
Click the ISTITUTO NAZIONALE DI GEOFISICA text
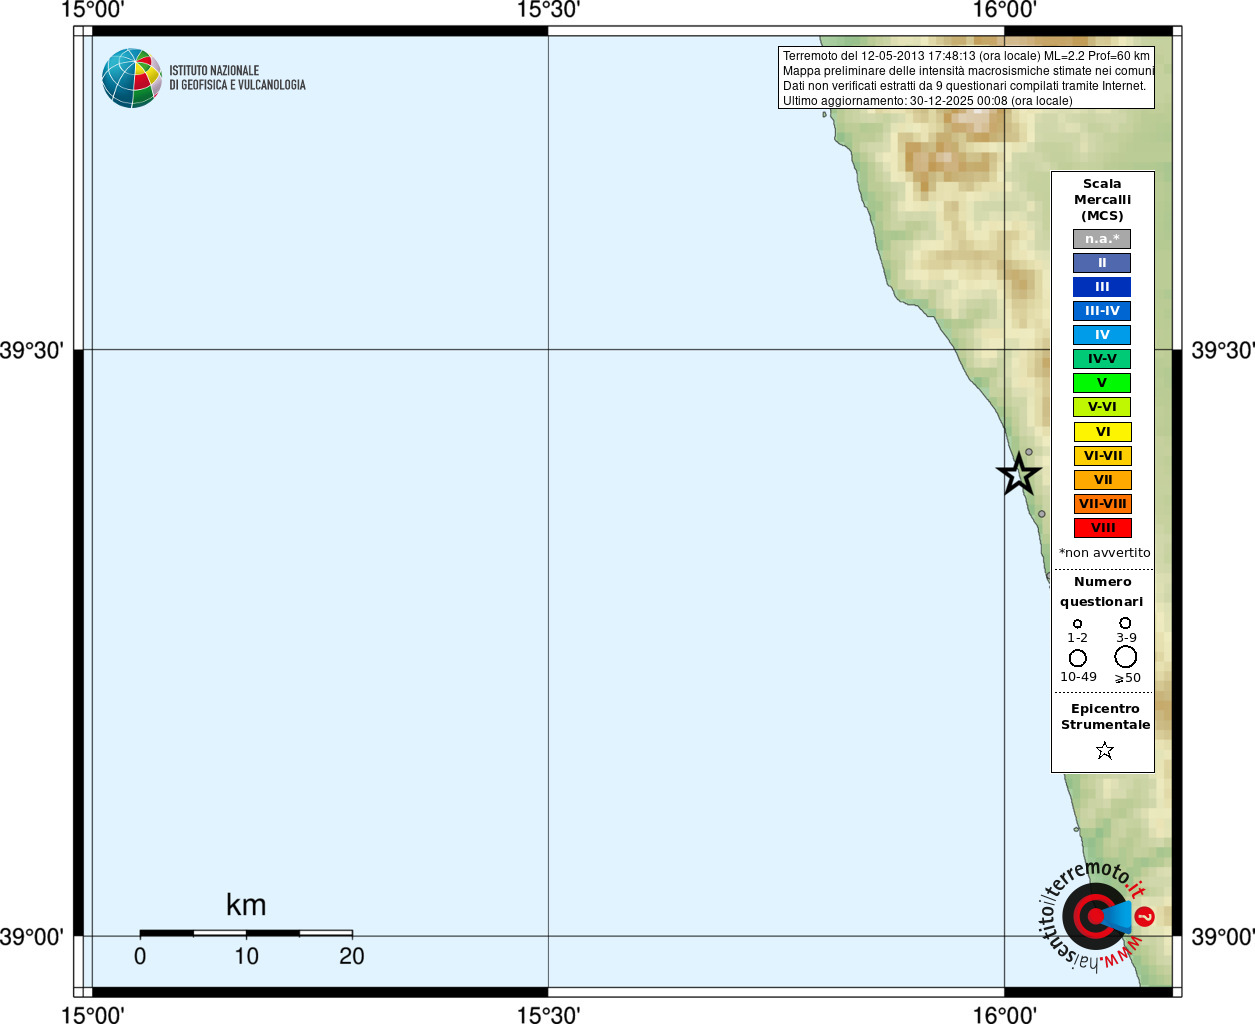(x=237, y=78)
